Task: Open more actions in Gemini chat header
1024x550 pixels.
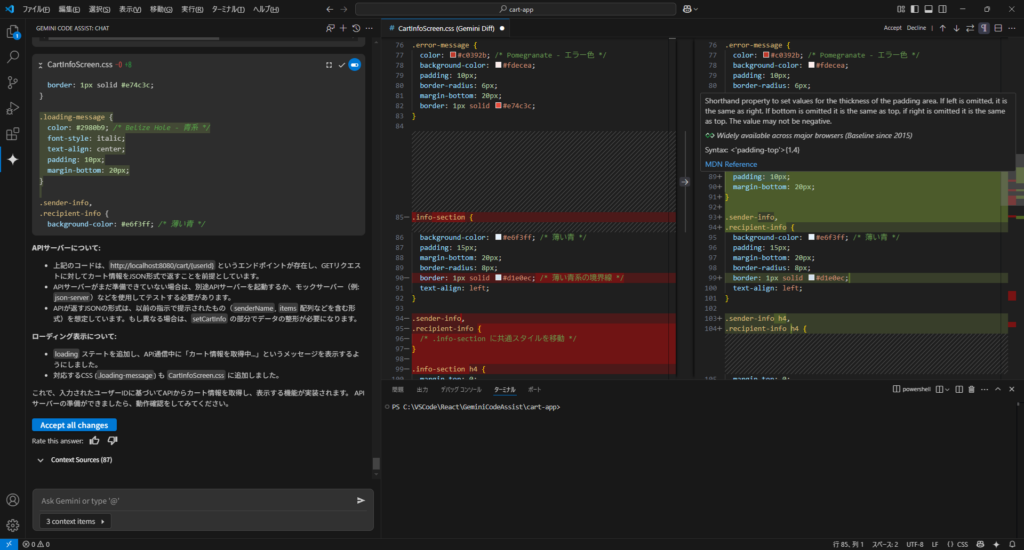Action: click(x=369, y=28)
